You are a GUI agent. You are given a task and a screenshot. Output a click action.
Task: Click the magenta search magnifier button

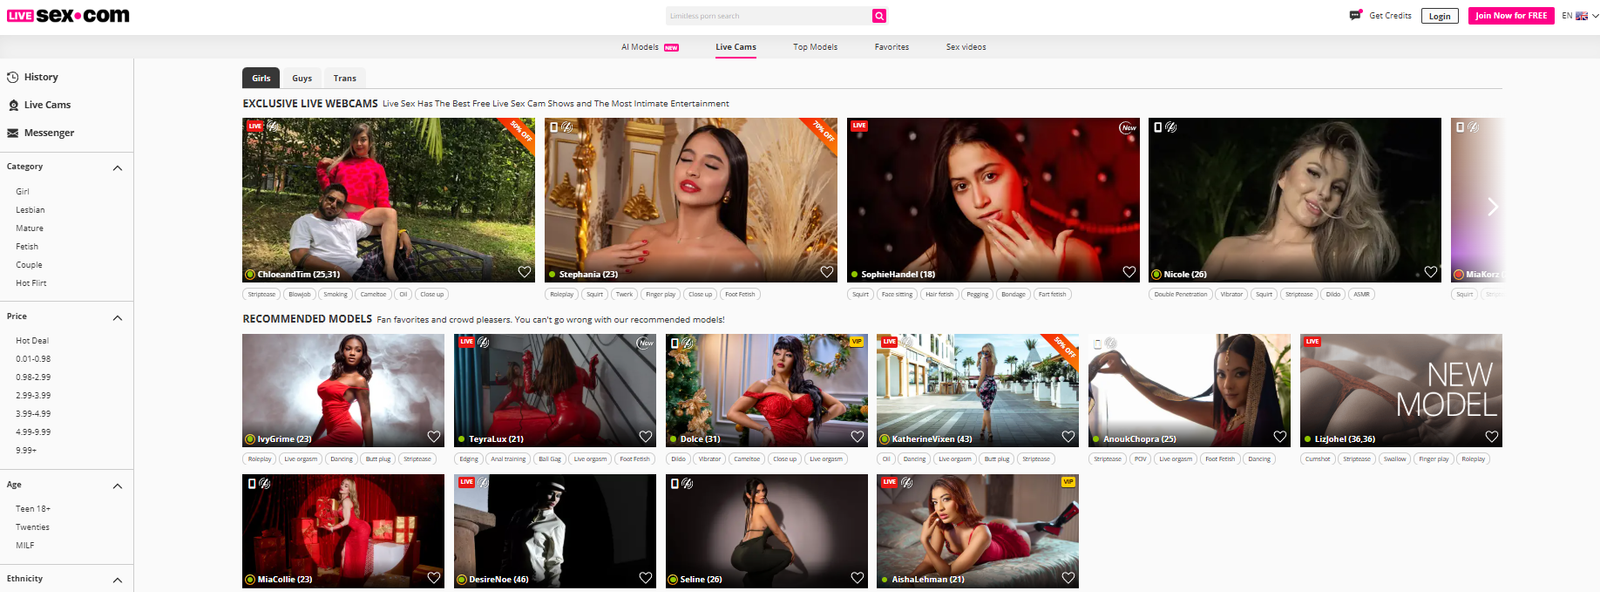[879, 16]
